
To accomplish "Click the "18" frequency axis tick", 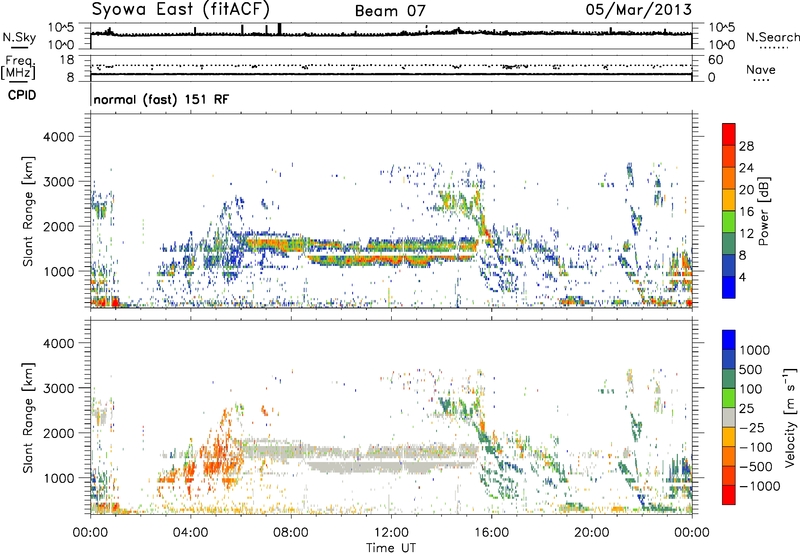I will 68,60.
